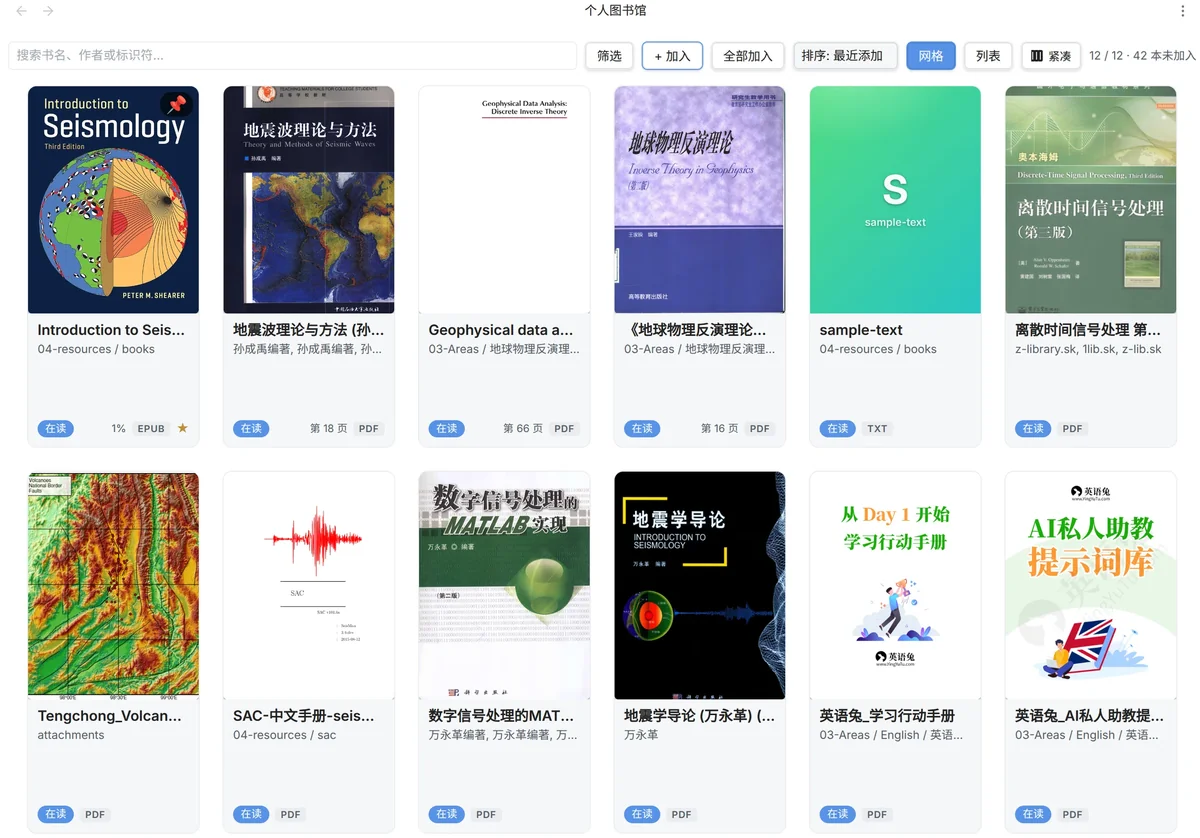
Task: Click the title '数字信号处理的MAT...'
Action: click(502, 716)
